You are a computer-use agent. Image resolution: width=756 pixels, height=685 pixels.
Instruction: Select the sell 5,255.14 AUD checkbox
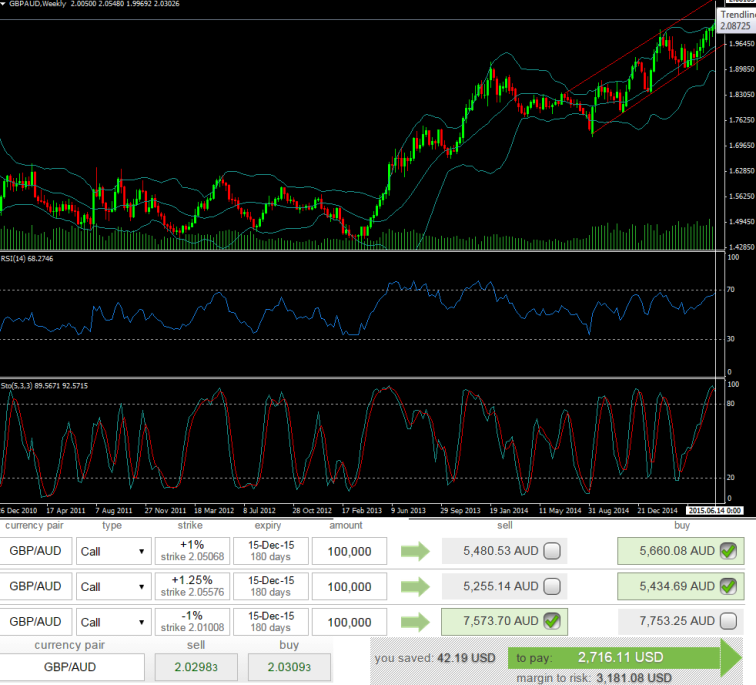point(551,586)
